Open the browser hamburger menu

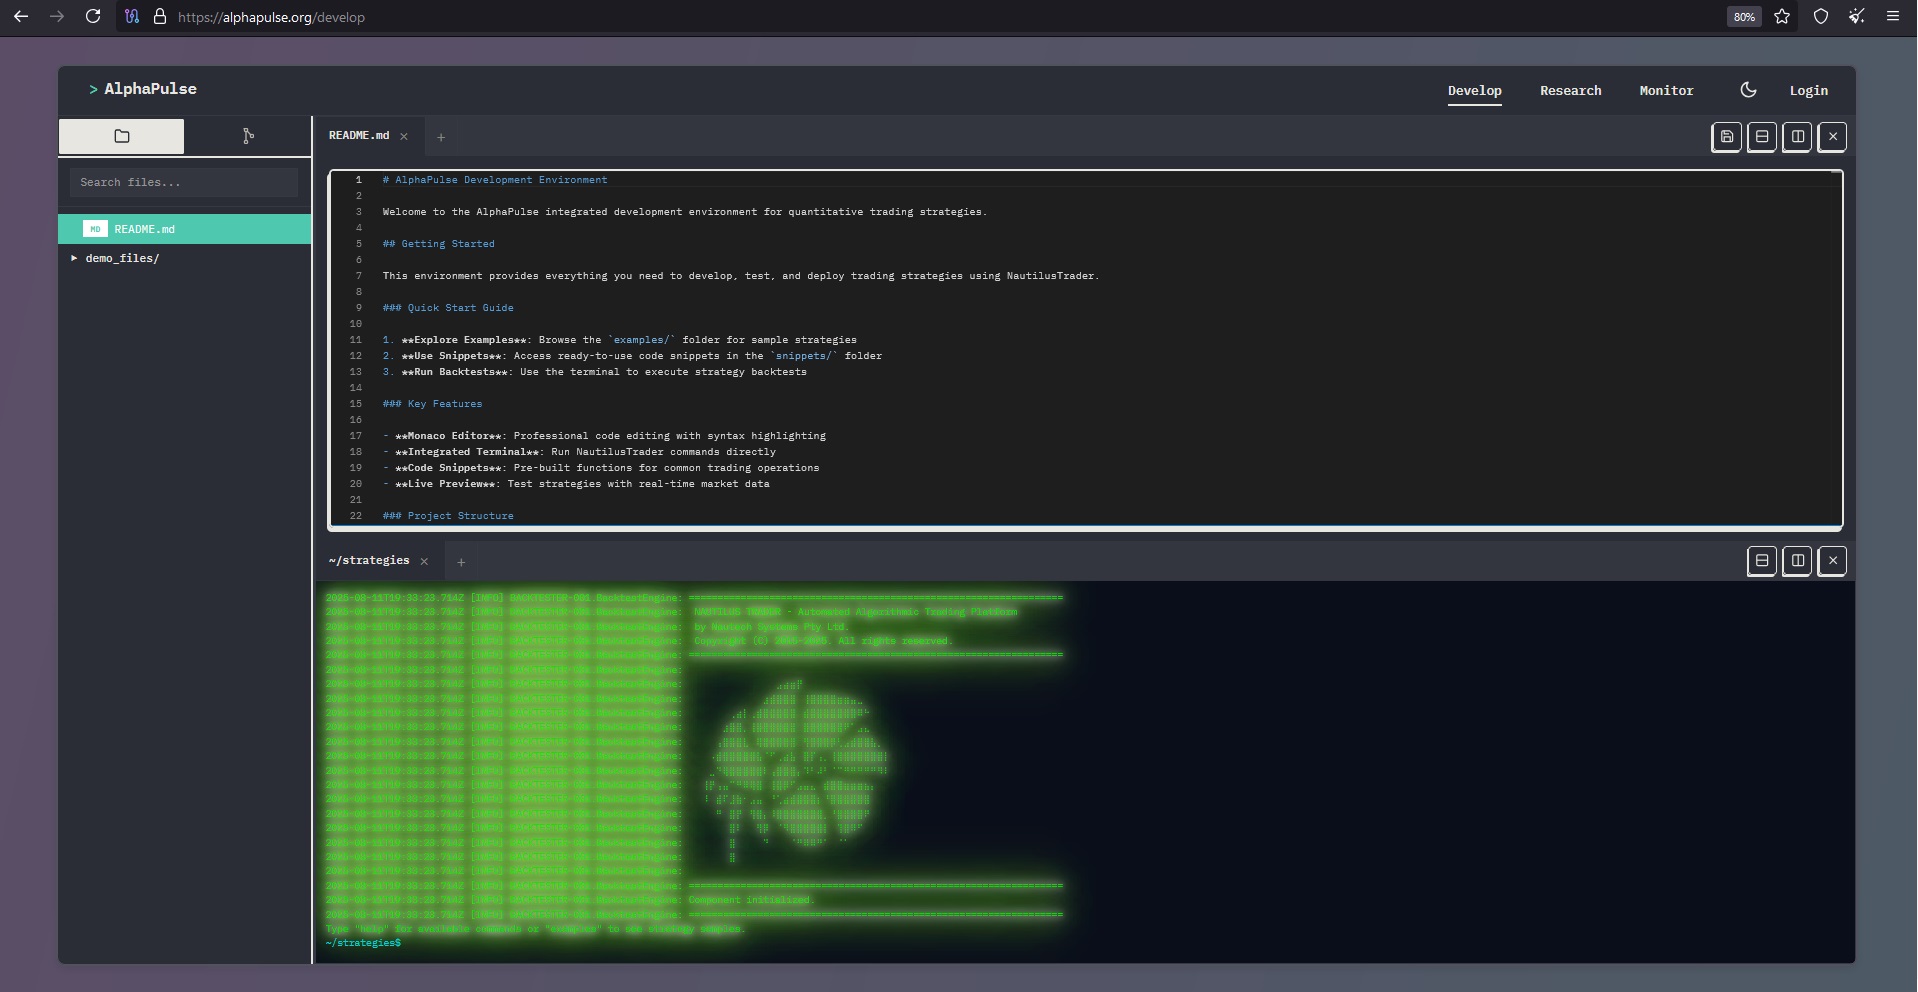(1893, 17)
